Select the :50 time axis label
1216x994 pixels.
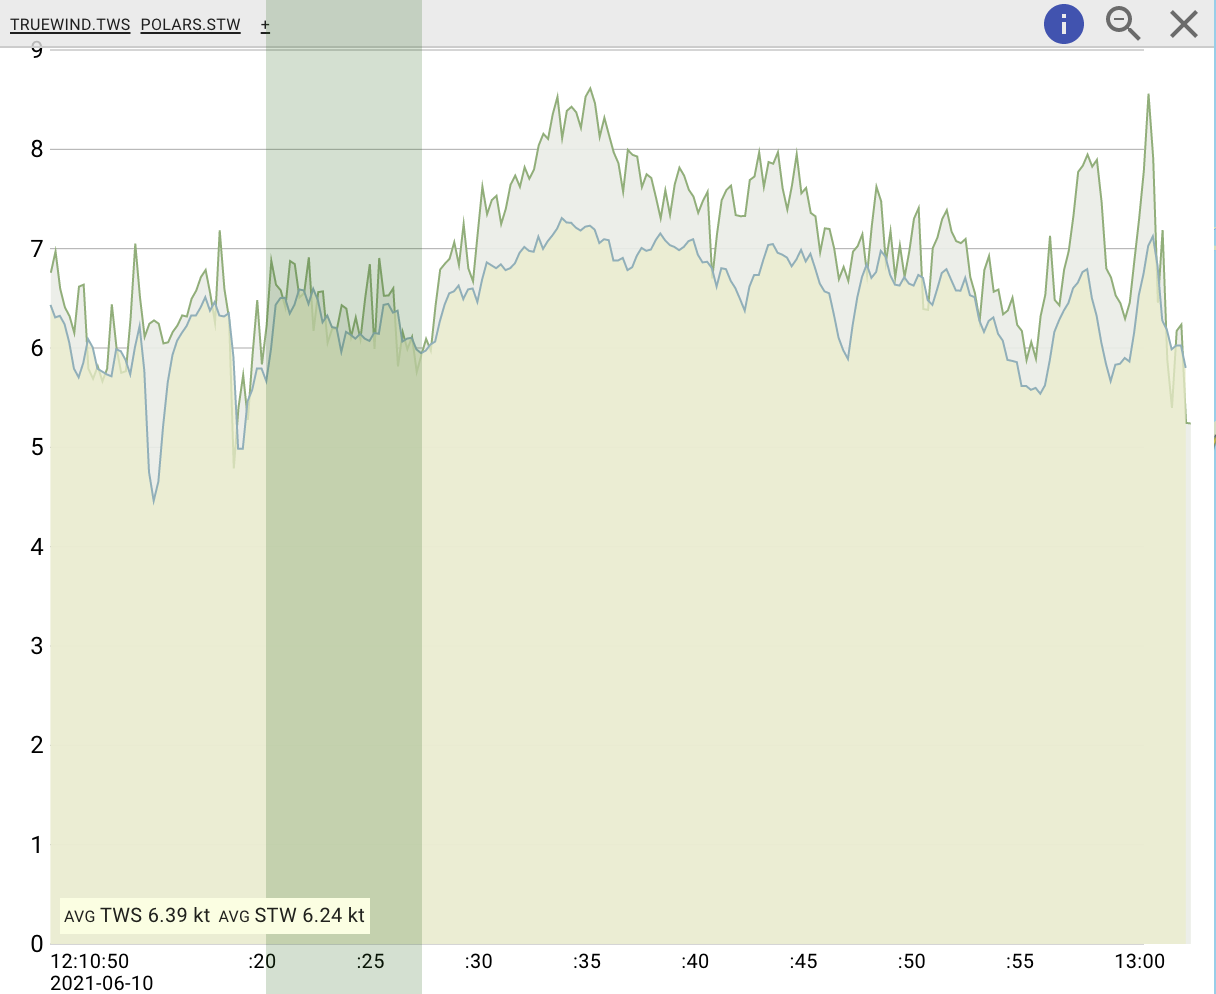(911, 961)
